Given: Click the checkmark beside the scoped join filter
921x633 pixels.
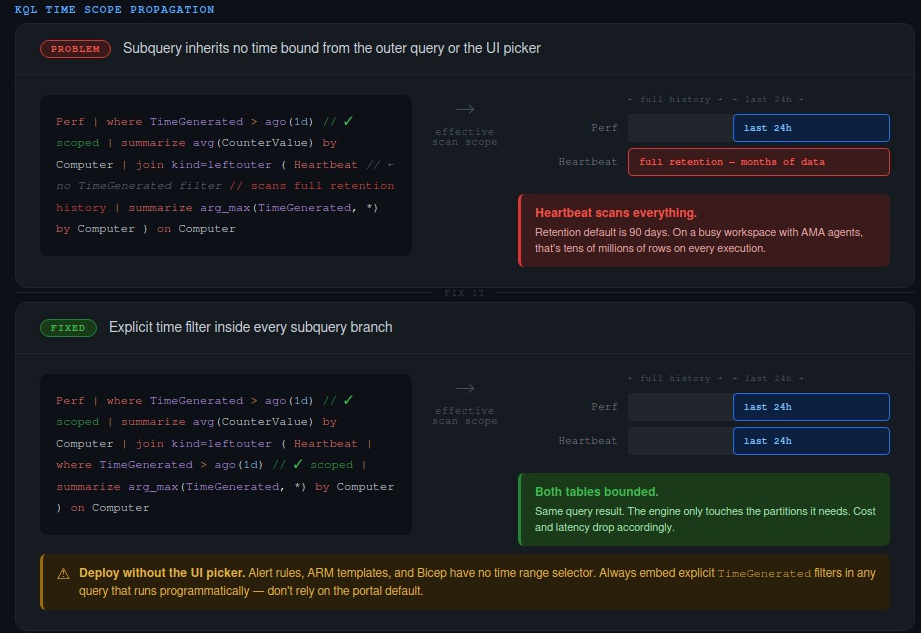Looking at the screenshot, I should click(x=298, y=465).
